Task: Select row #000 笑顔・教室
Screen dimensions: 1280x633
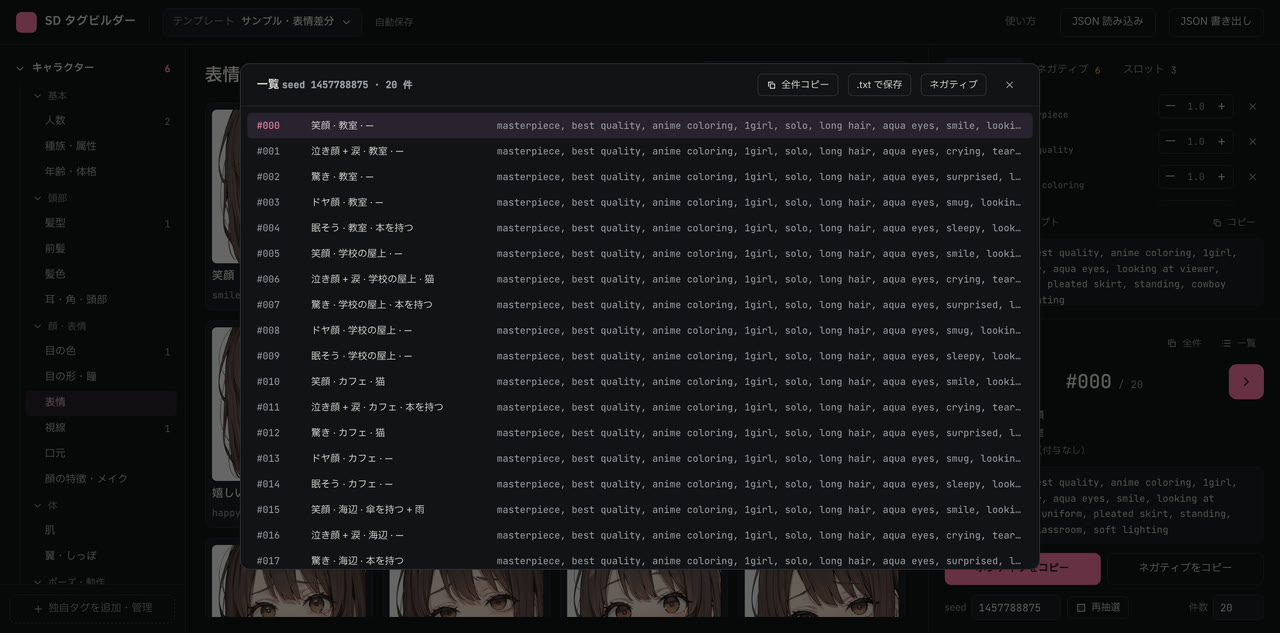Action: click(640, 125)
